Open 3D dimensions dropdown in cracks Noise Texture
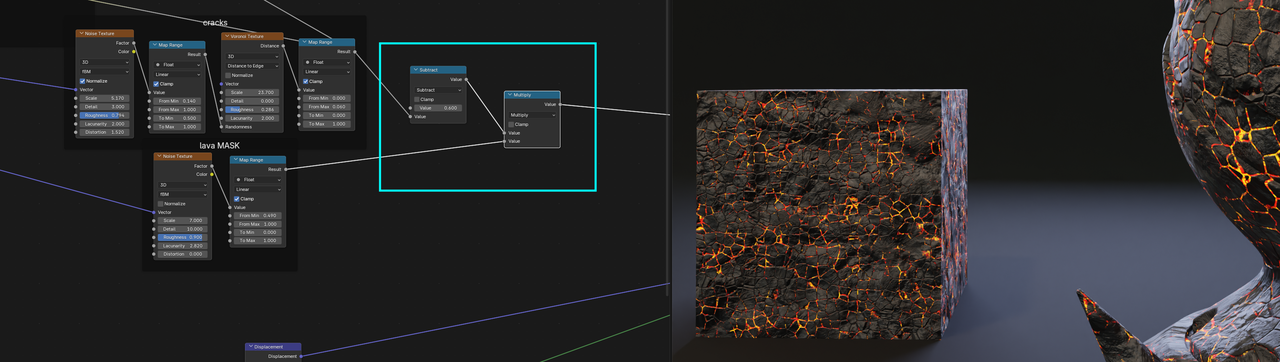Screen dimensions: 1280x362 point(105,62)
